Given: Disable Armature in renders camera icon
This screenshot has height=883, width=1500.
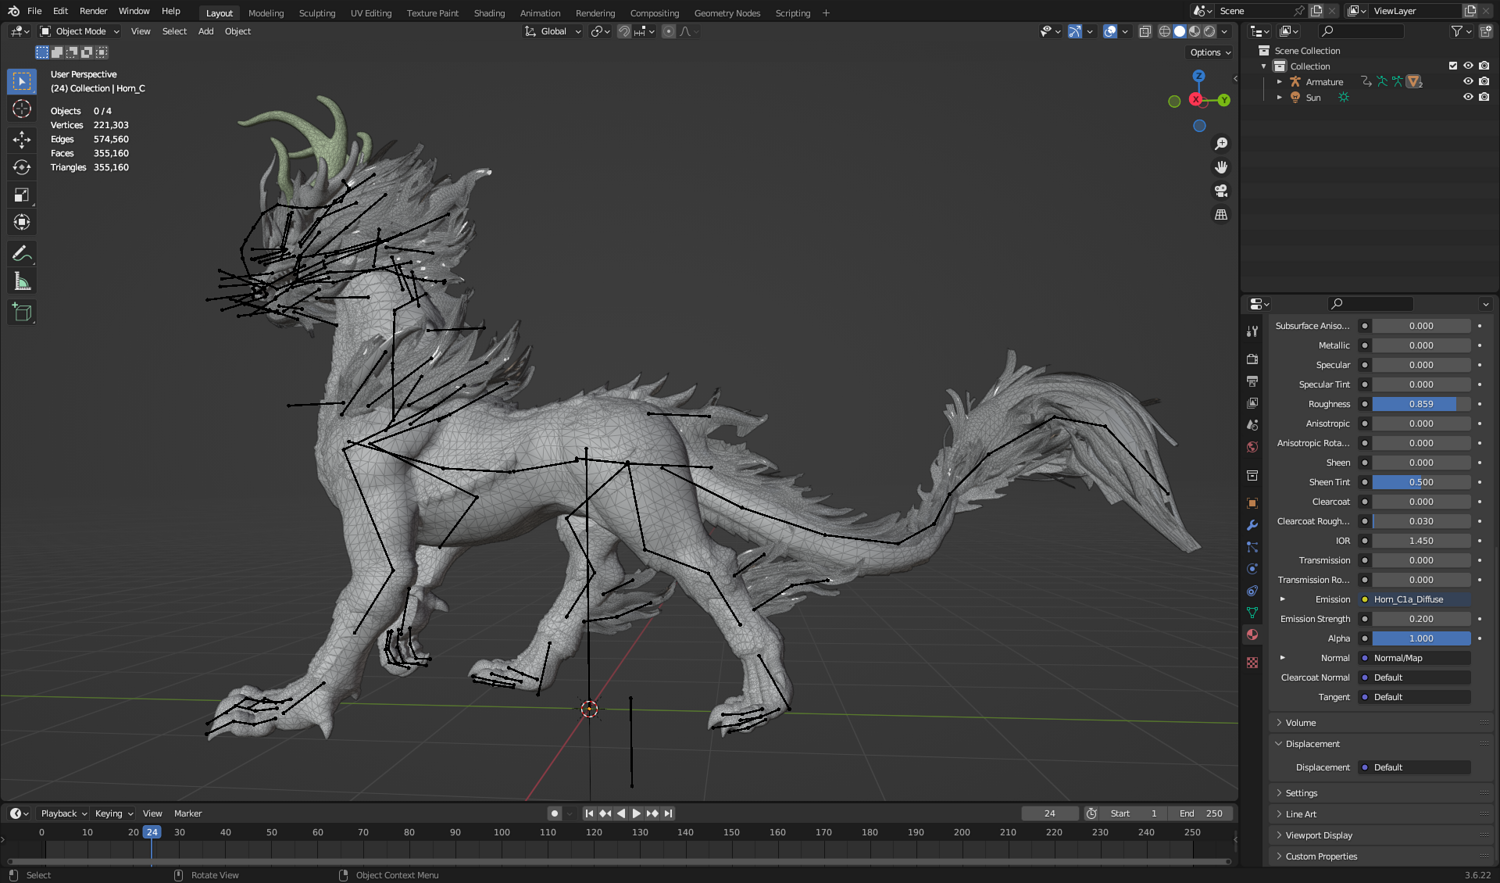Looking at the screenshot, I should (x=1484, y=82).
